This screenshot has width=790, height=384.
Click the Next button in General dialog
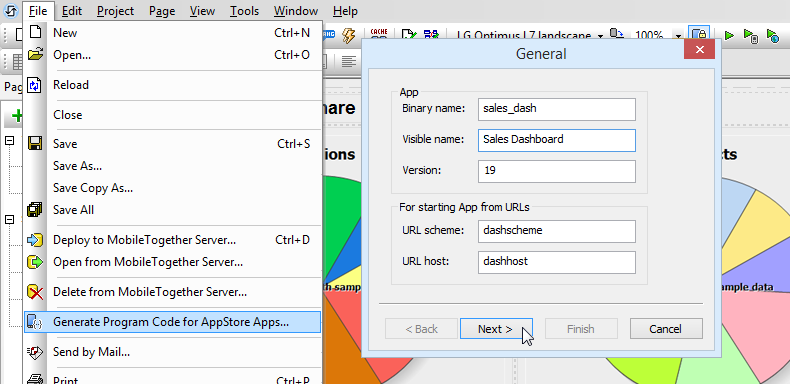[496, 329]
